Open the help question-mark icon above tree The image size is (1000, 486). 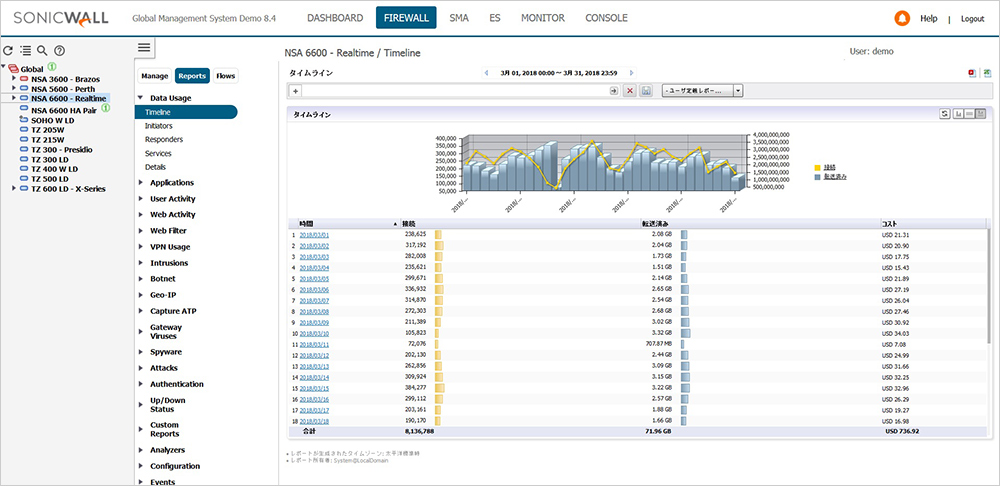tap(59, 50)
